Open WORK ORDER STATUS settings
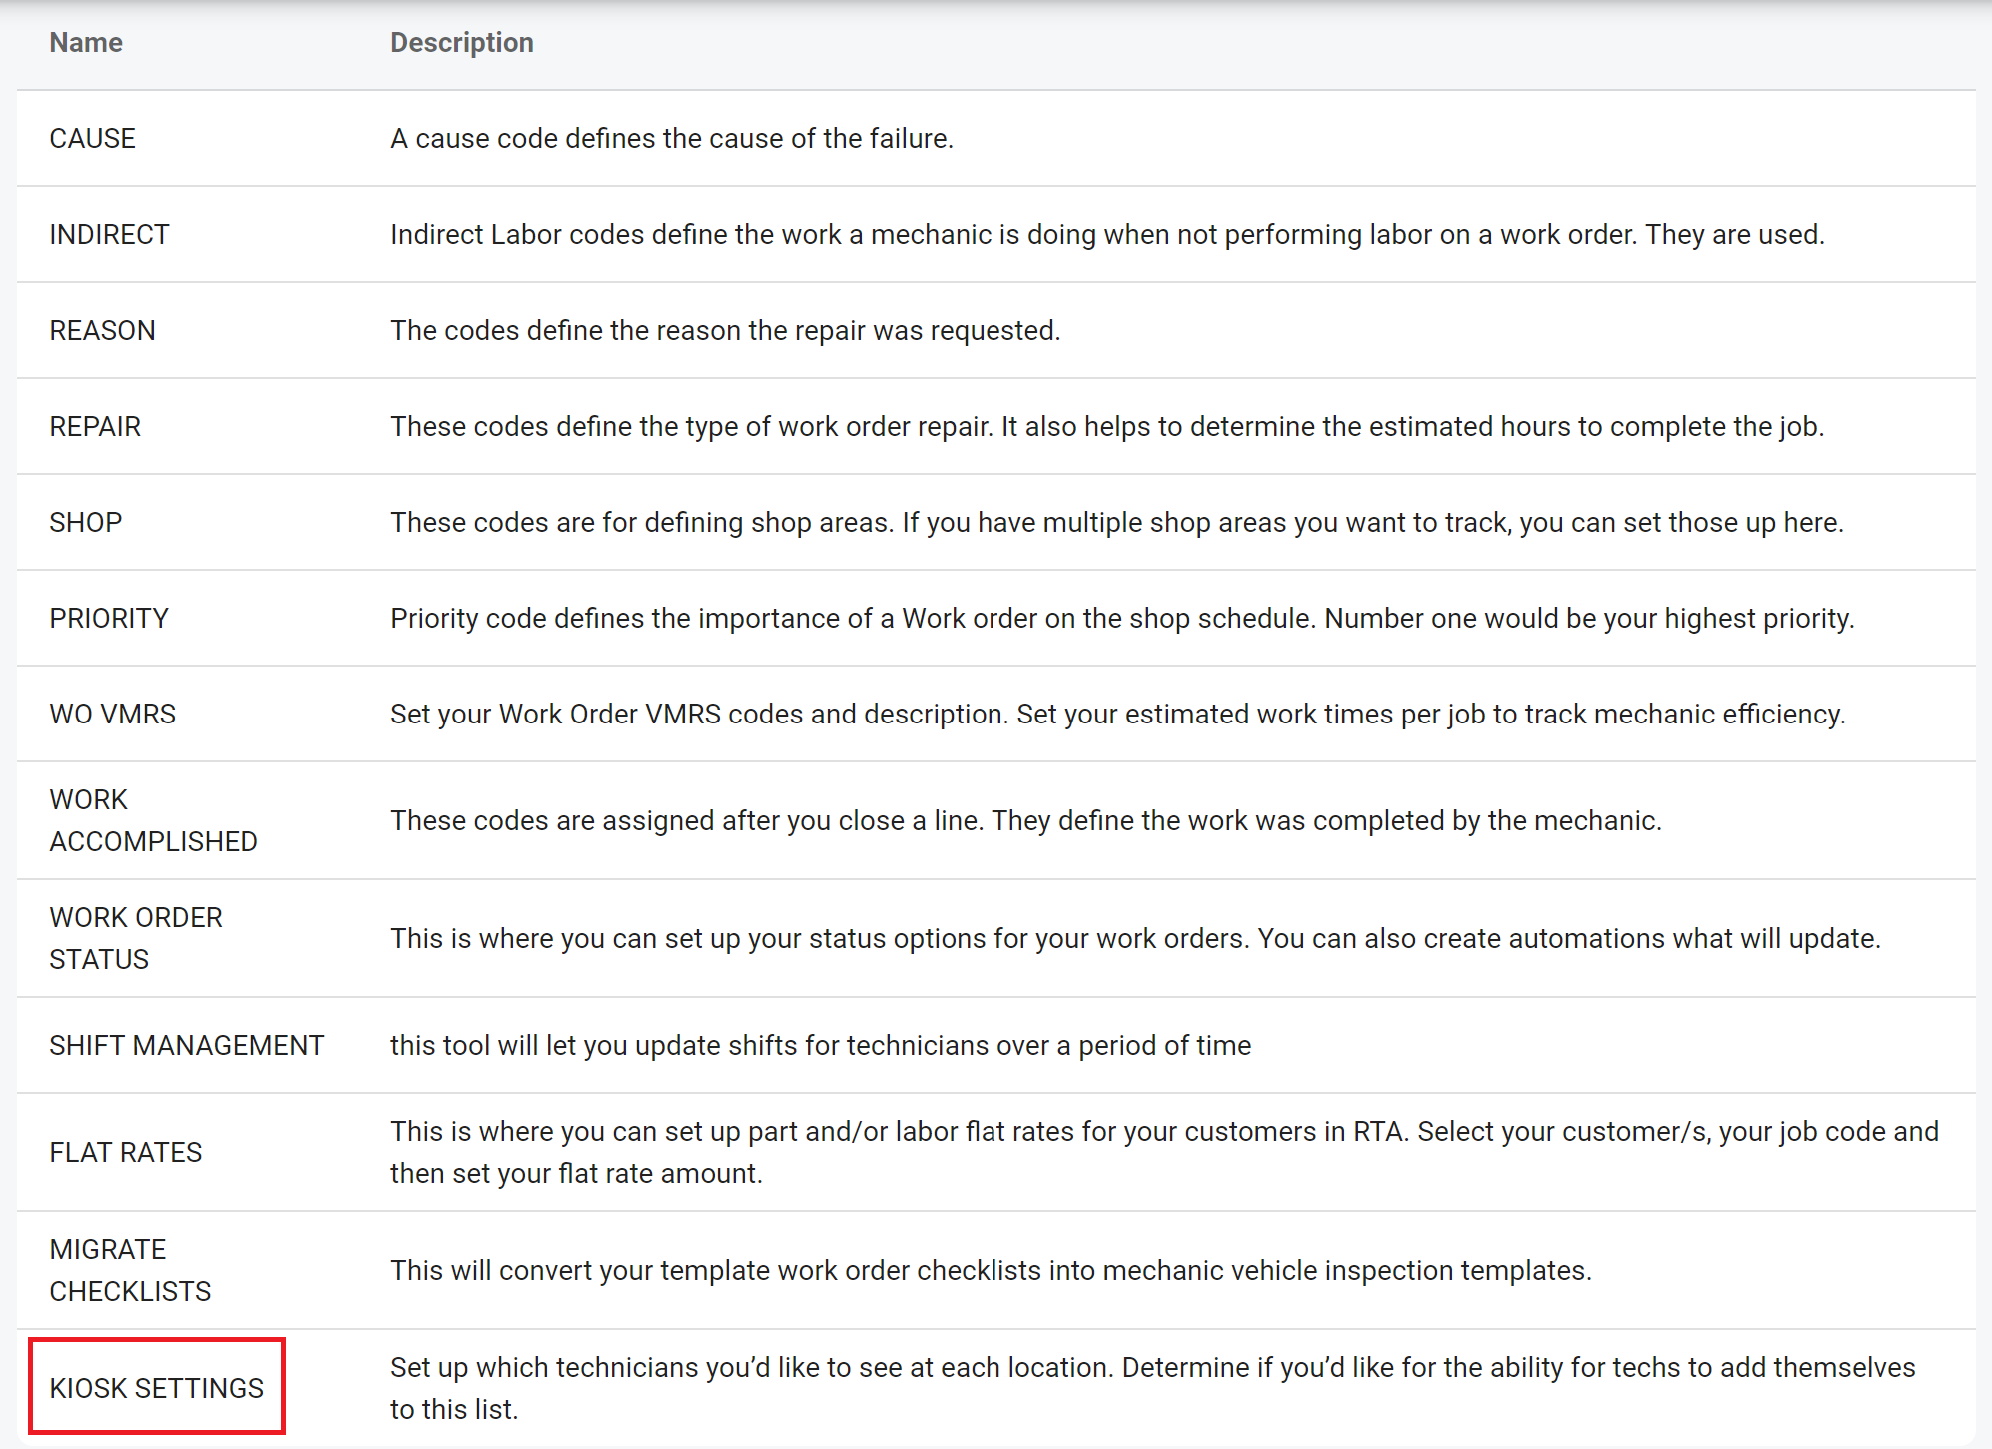 coord(136,939)
